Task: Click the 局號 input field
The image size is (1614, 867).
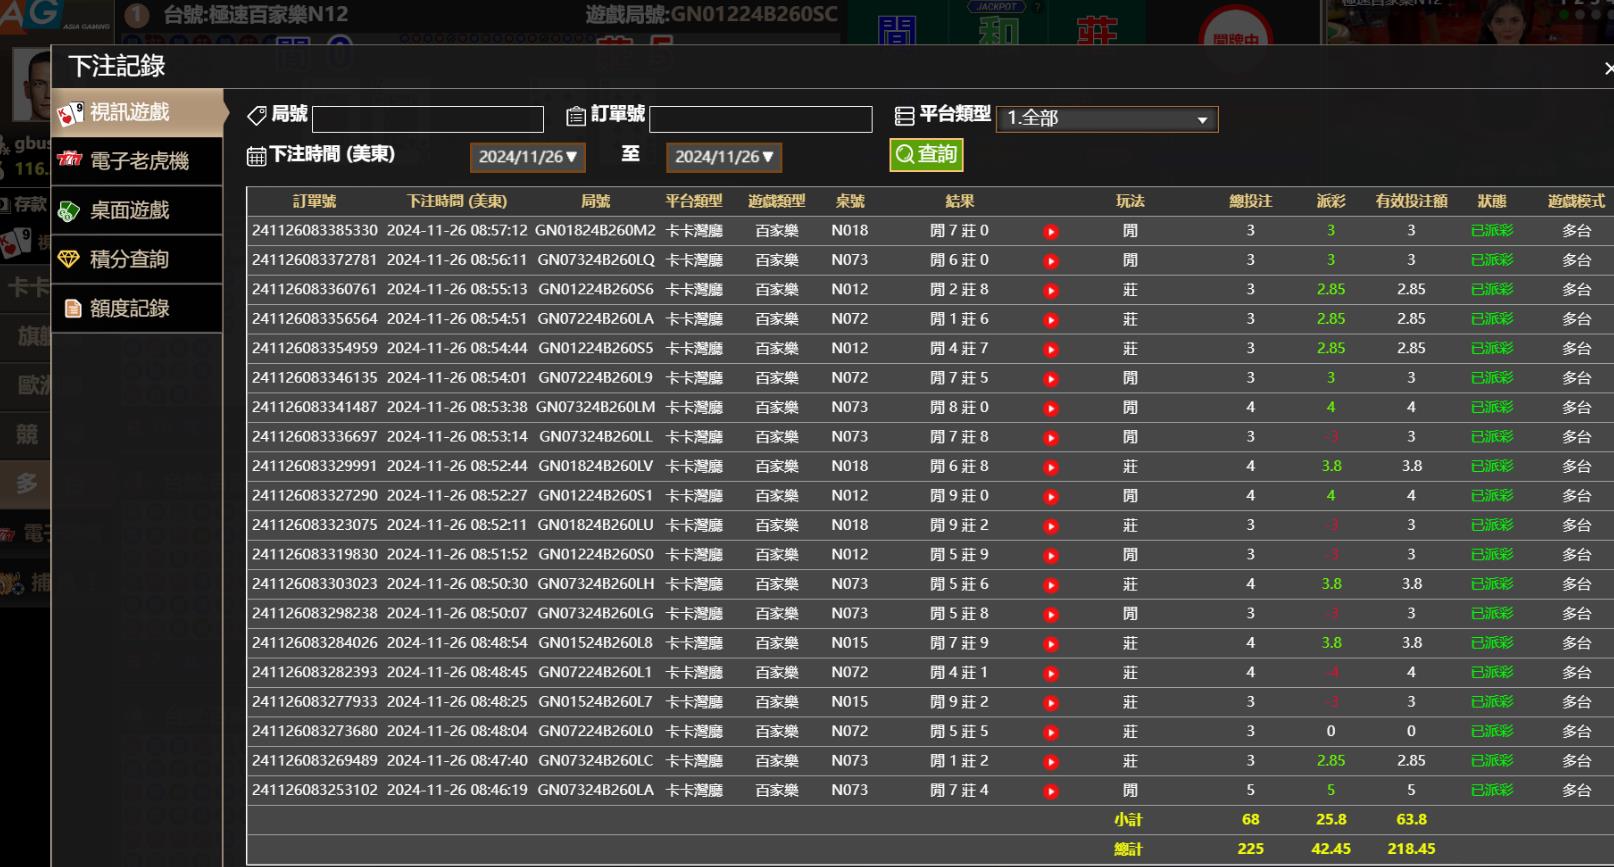Action: tap(427, 119)
